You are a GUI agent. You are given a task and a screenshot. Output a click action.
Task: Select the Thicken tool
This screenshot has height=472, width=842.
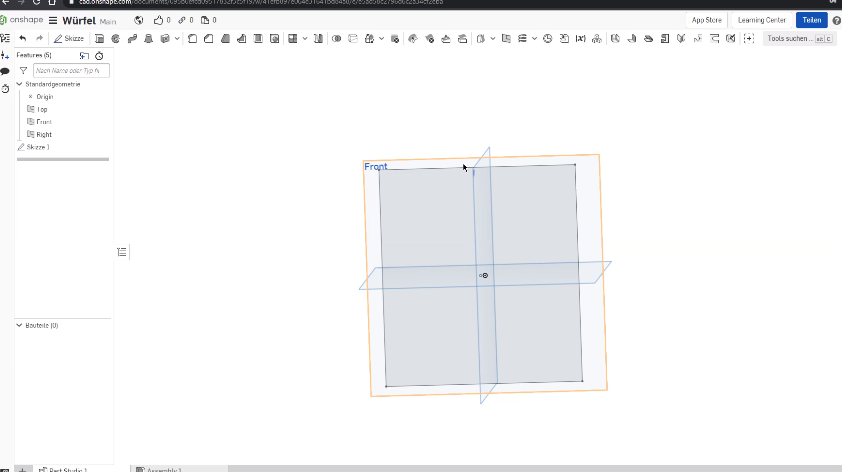tap(165, 38)
